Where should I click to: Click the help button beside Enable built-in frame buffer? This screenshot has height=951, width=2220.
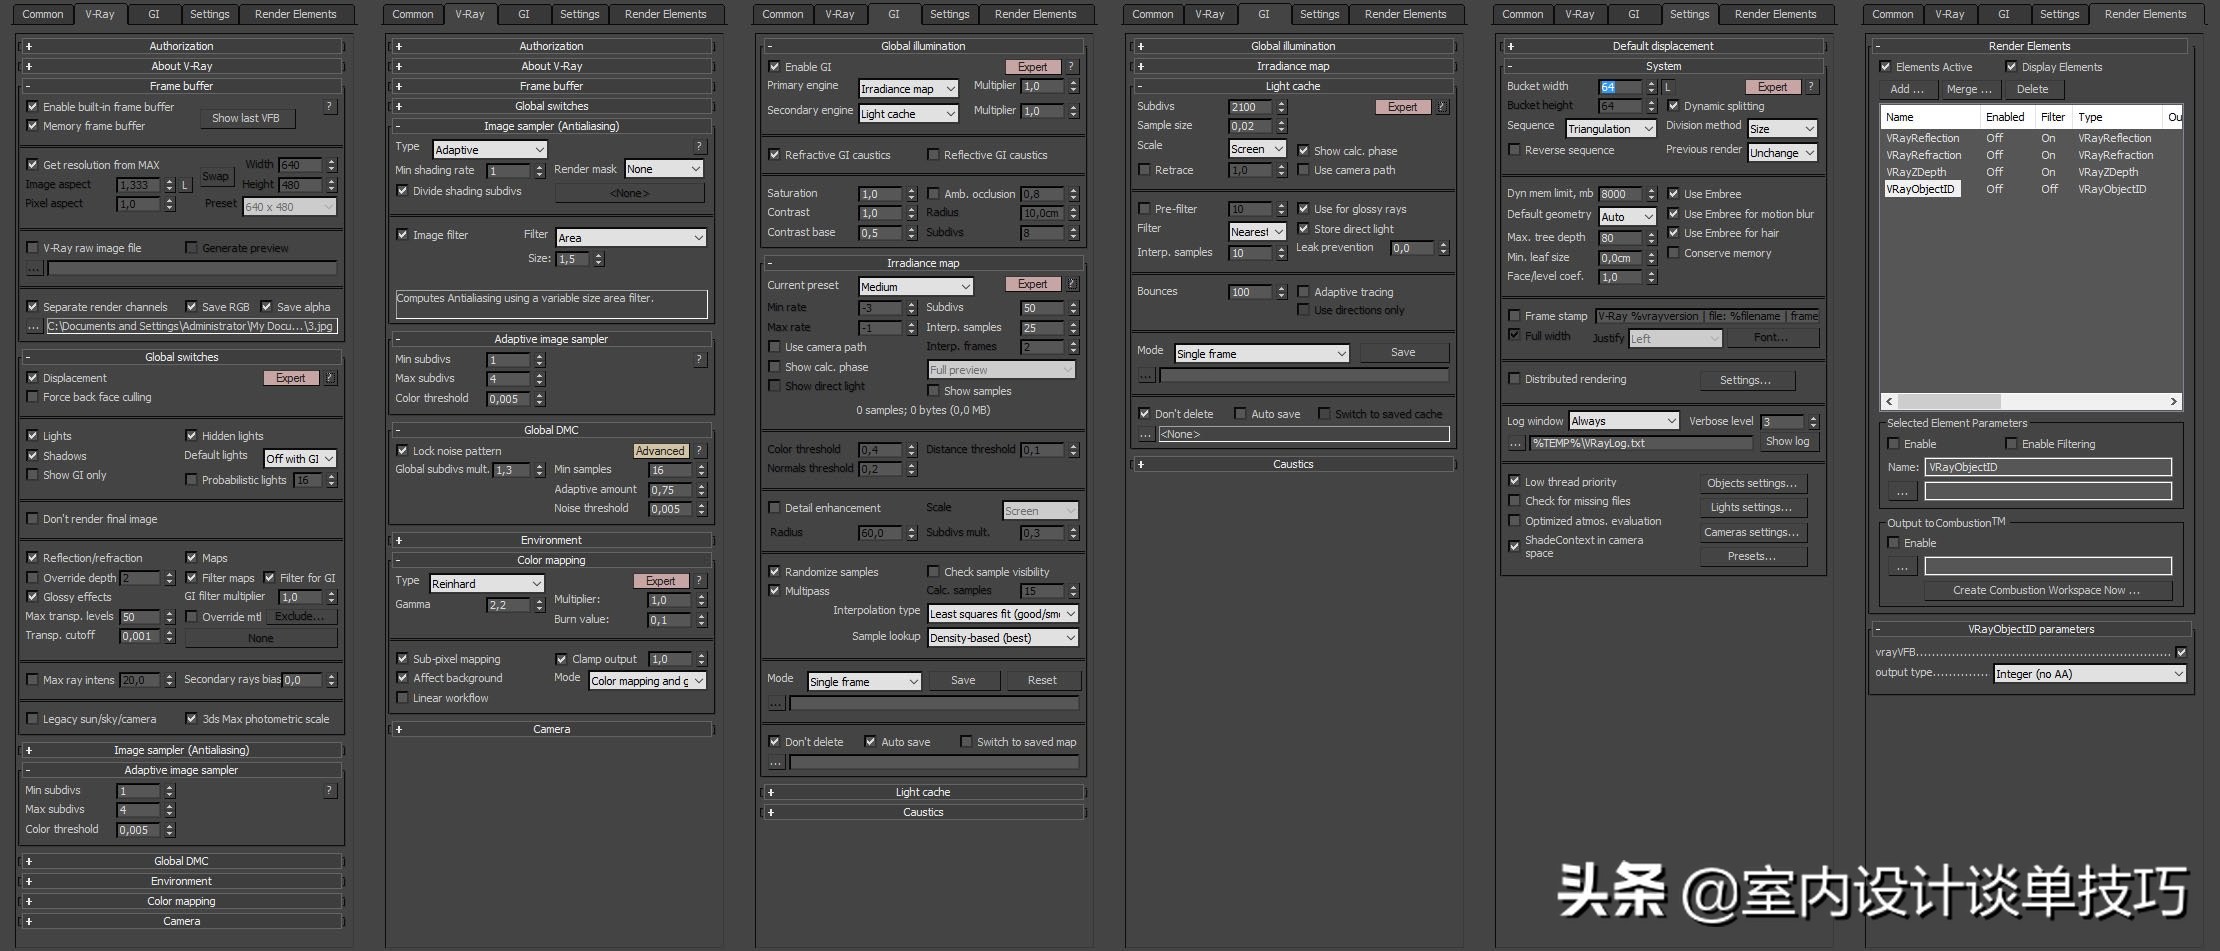[329, 107]
